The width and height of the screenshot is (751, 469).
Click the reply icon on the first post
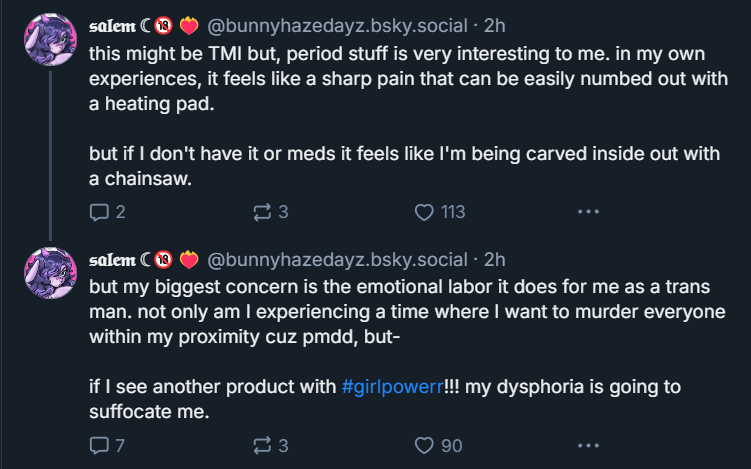[100, 212]
